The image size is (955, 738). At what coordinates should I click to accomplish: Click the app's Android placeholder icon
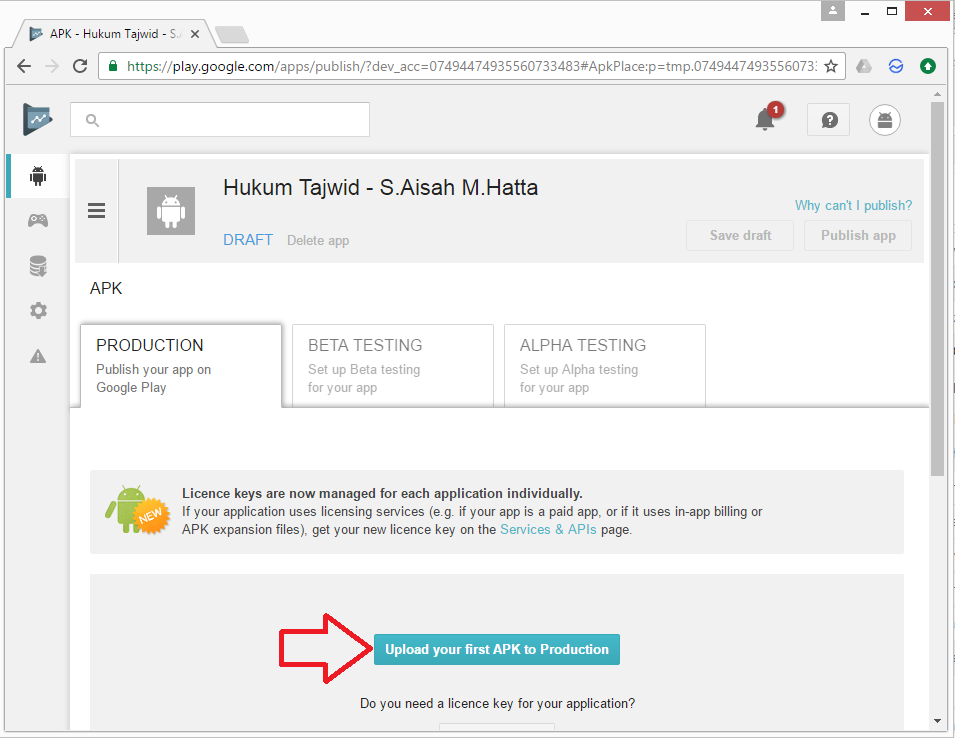[171, 211]
